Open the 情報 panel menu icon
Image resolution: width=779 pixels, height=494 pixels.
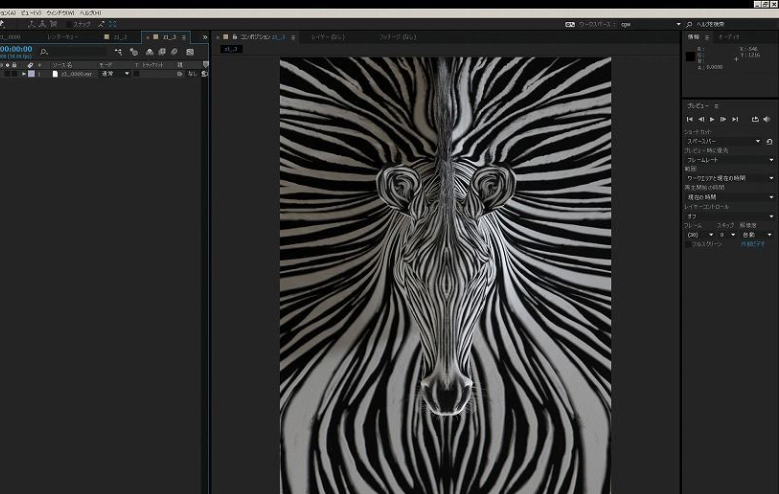click(x=706, y=37)
